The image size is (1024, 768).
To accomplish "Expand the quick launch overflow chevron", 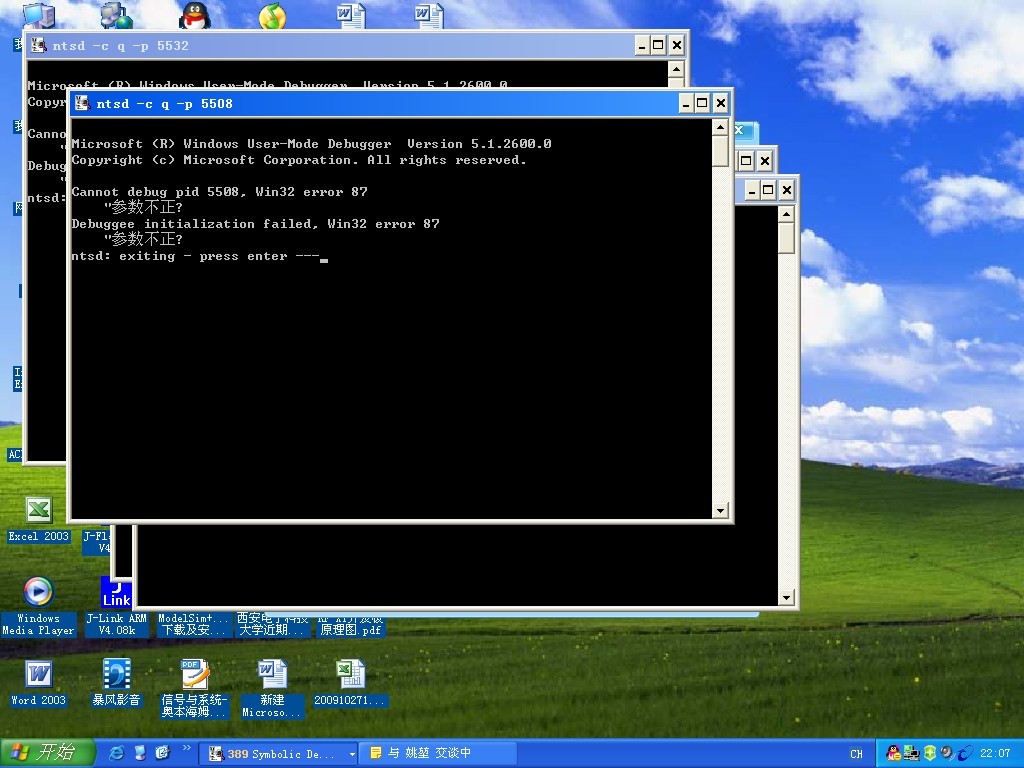I will [x=186, y=748].
